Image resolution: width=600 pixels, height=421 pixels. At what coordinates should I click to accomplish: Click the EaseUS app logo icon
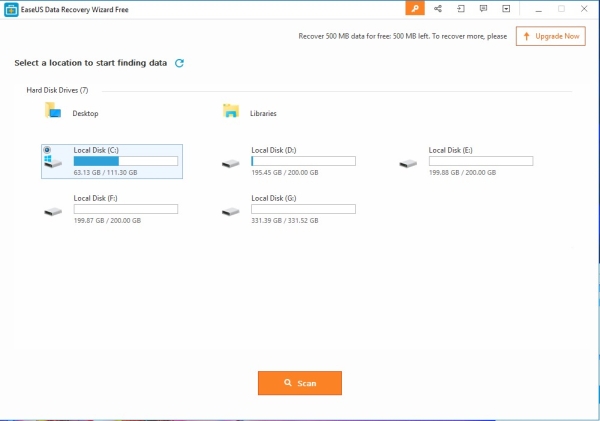[11, 10]
